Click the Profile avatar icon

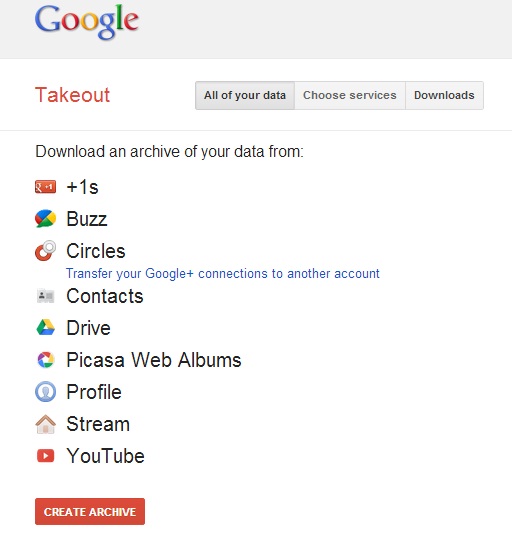(x=45, y=392)
